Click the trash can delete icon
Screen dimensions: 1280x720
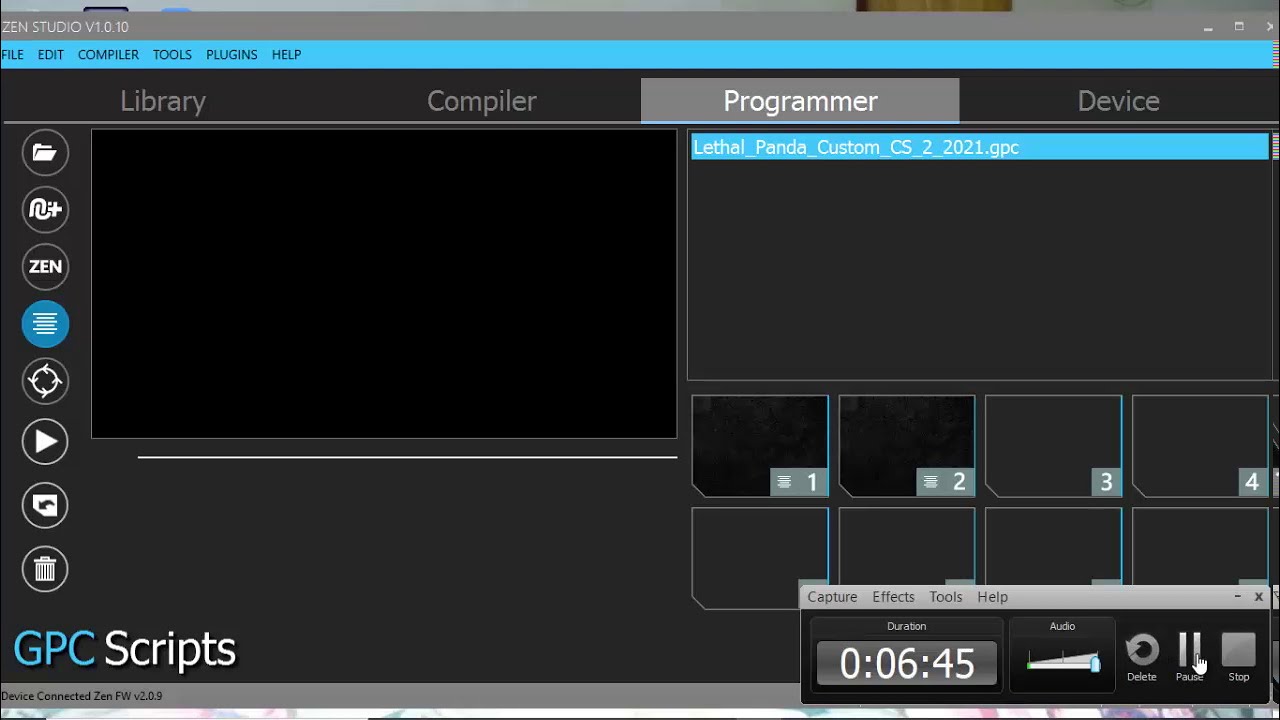click(45, 569)
